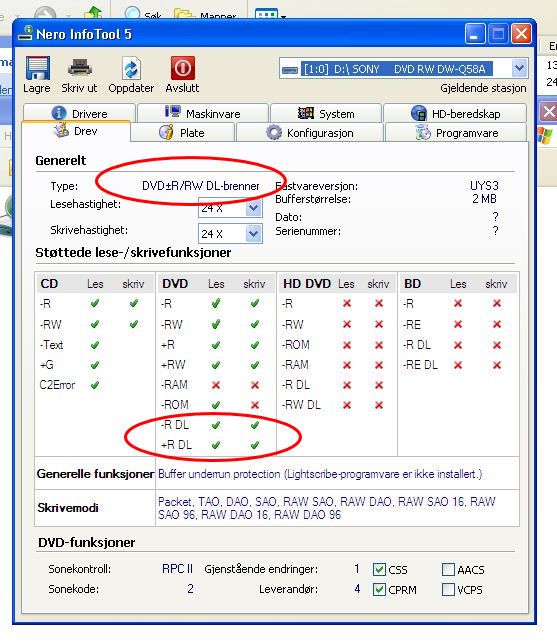Enable the VCPS checkbox

pyautogui.click(x=448, y=590)
